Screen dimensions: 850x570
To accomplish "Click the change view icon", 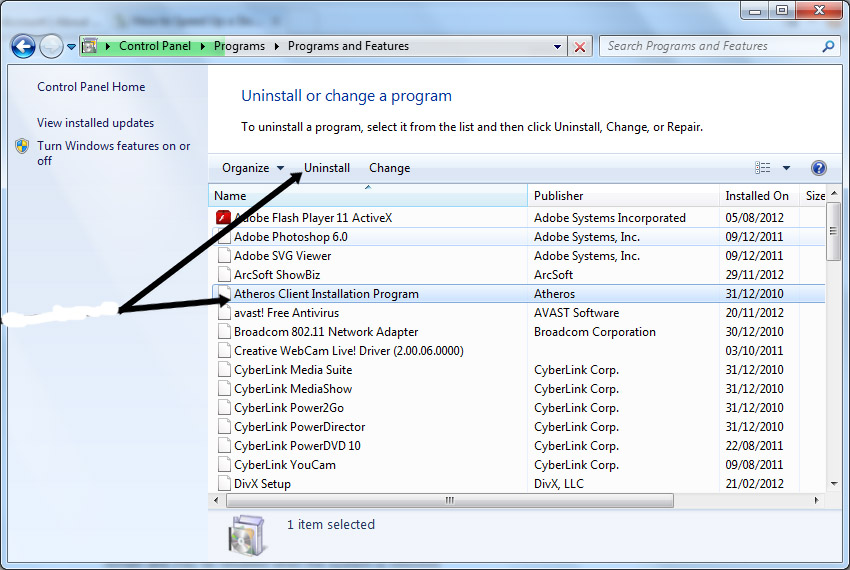I will pyautogui.click(x=763, y=168).
